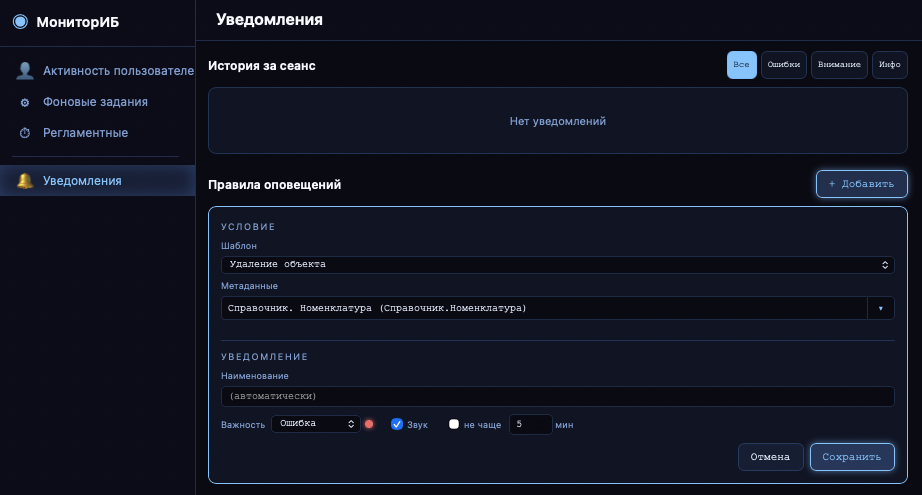Open the Шаблон dropdown Удаление объекта

pyautogui.click(x=557, y=265)
